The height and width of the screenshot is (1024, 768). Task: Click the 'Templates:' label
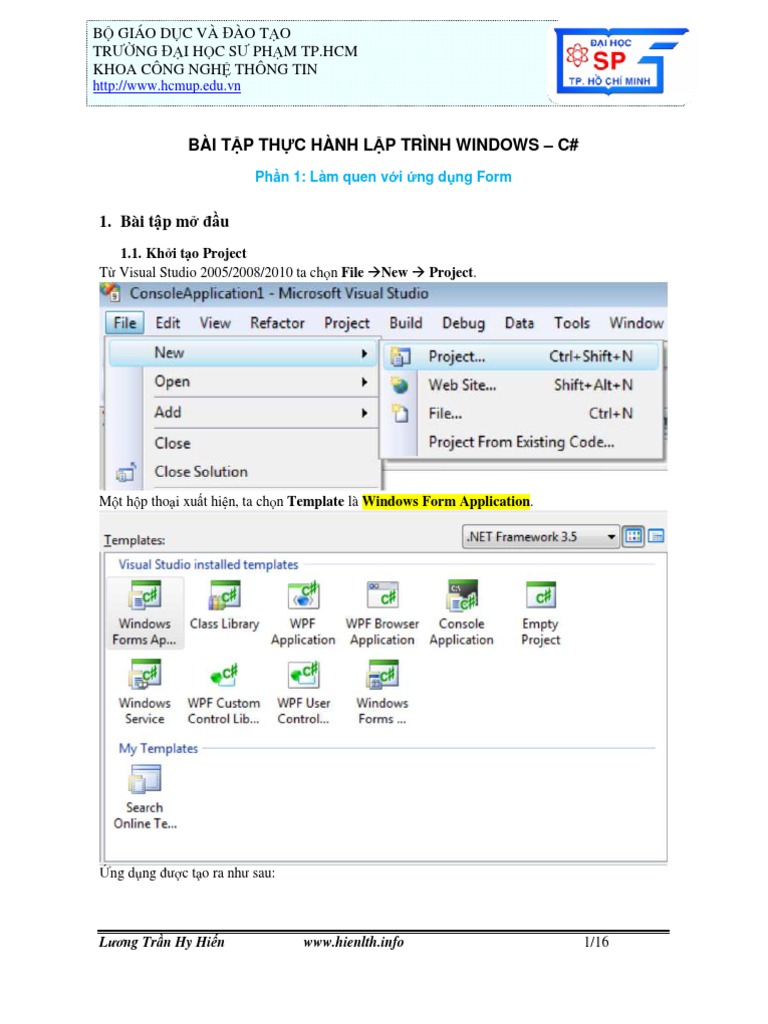point(135,541)
